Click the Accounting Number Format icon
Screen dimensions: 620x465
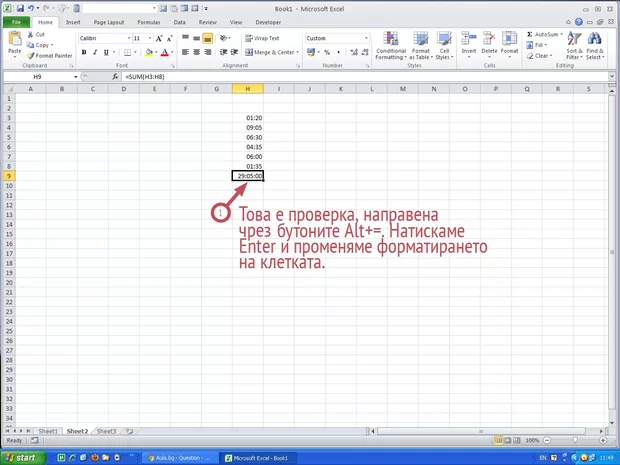(x=311, y=52)
